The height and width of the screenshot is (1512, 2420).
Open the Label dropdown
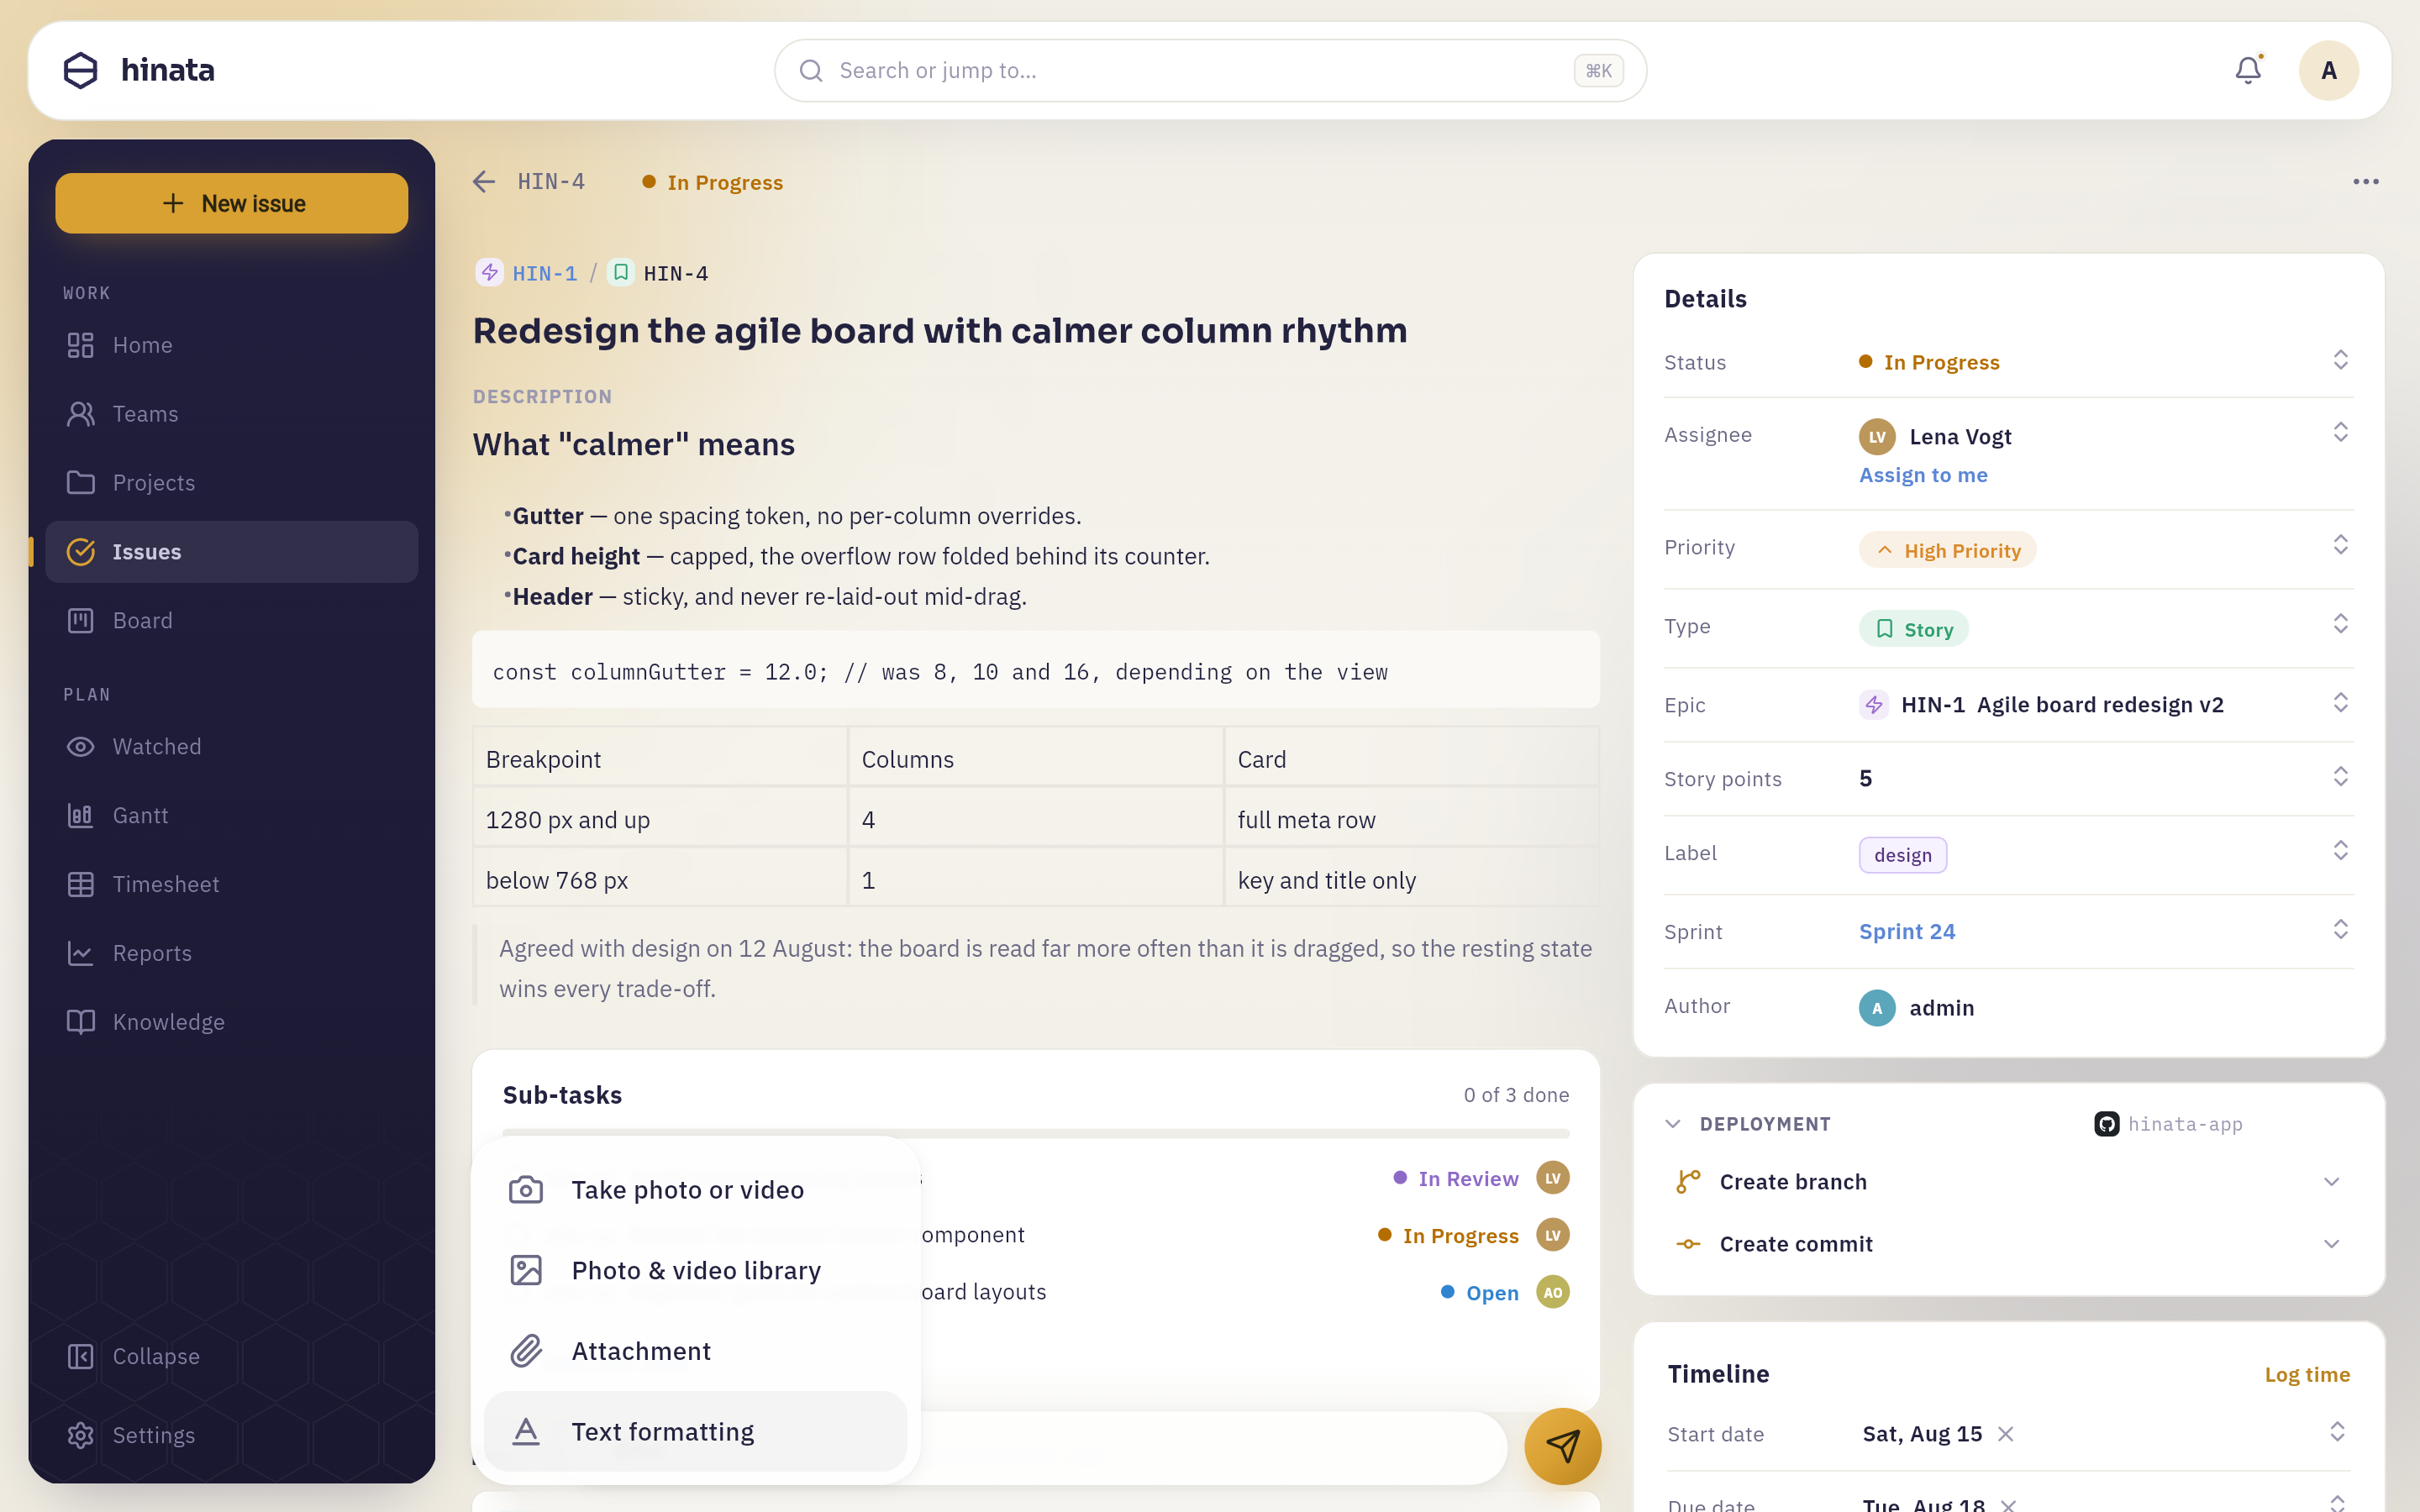click(2340, 852)
